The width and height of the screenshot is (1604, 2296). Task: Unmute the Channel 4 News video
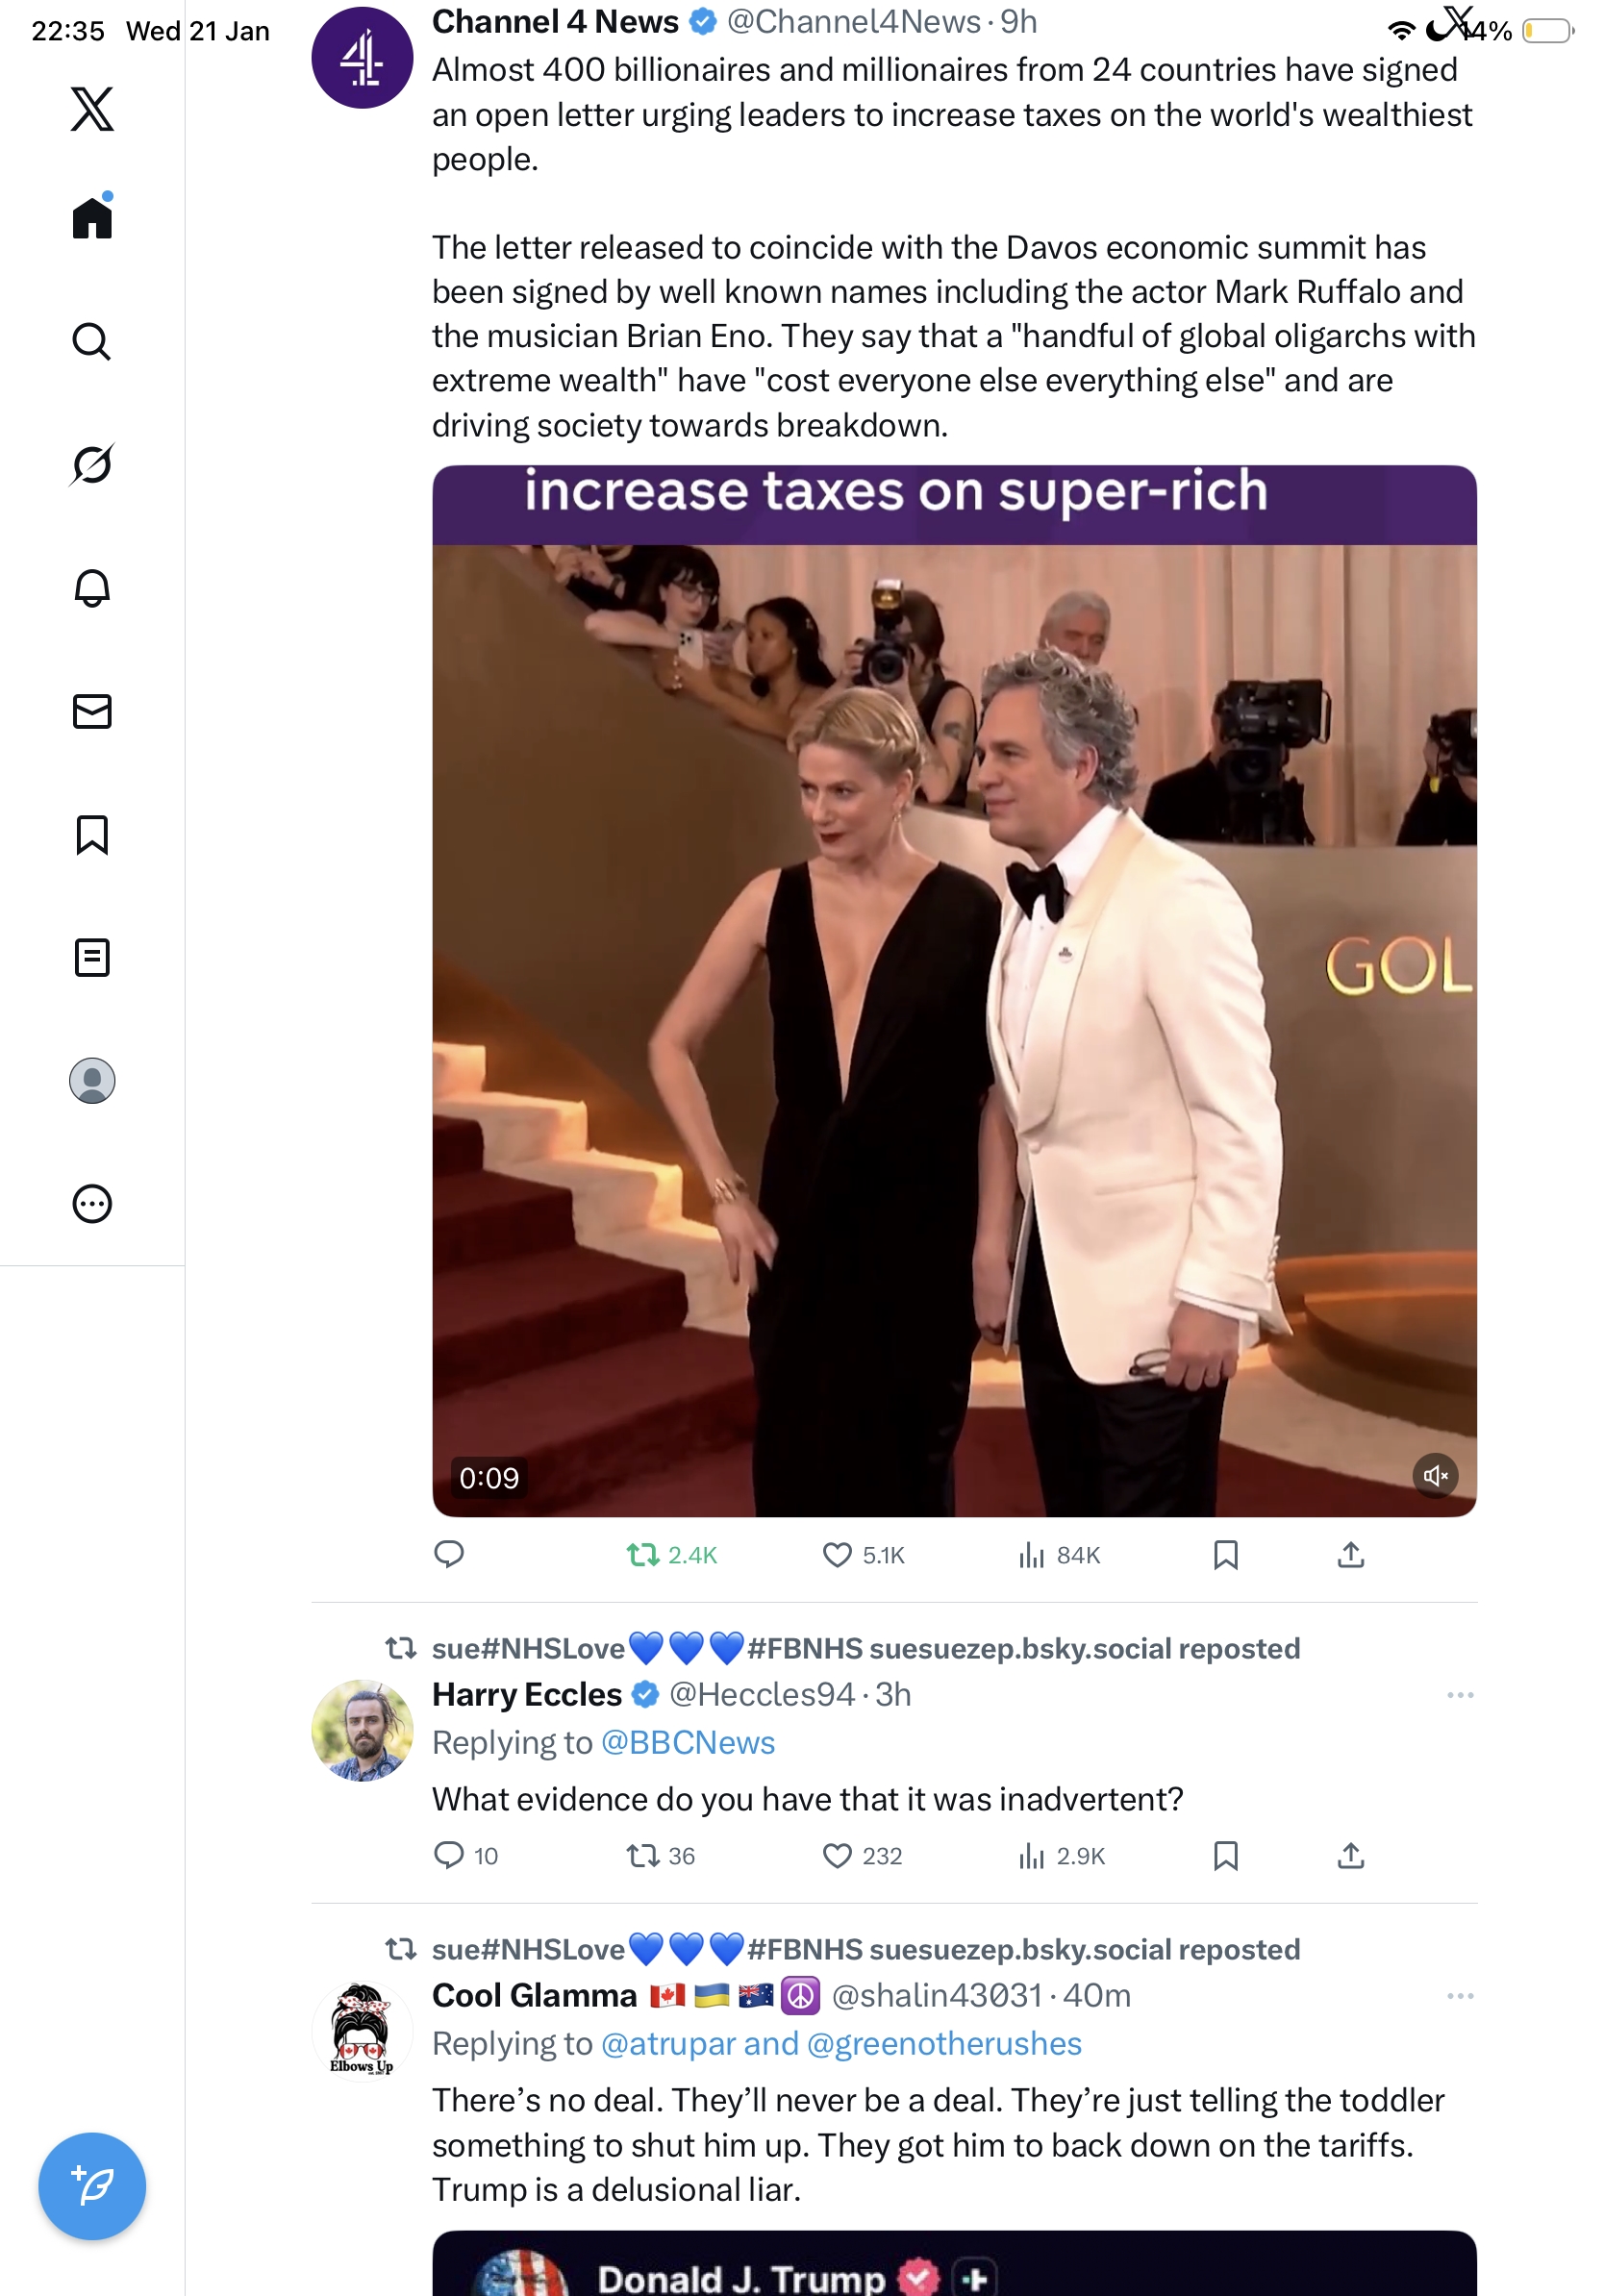pos(1435,1476)
